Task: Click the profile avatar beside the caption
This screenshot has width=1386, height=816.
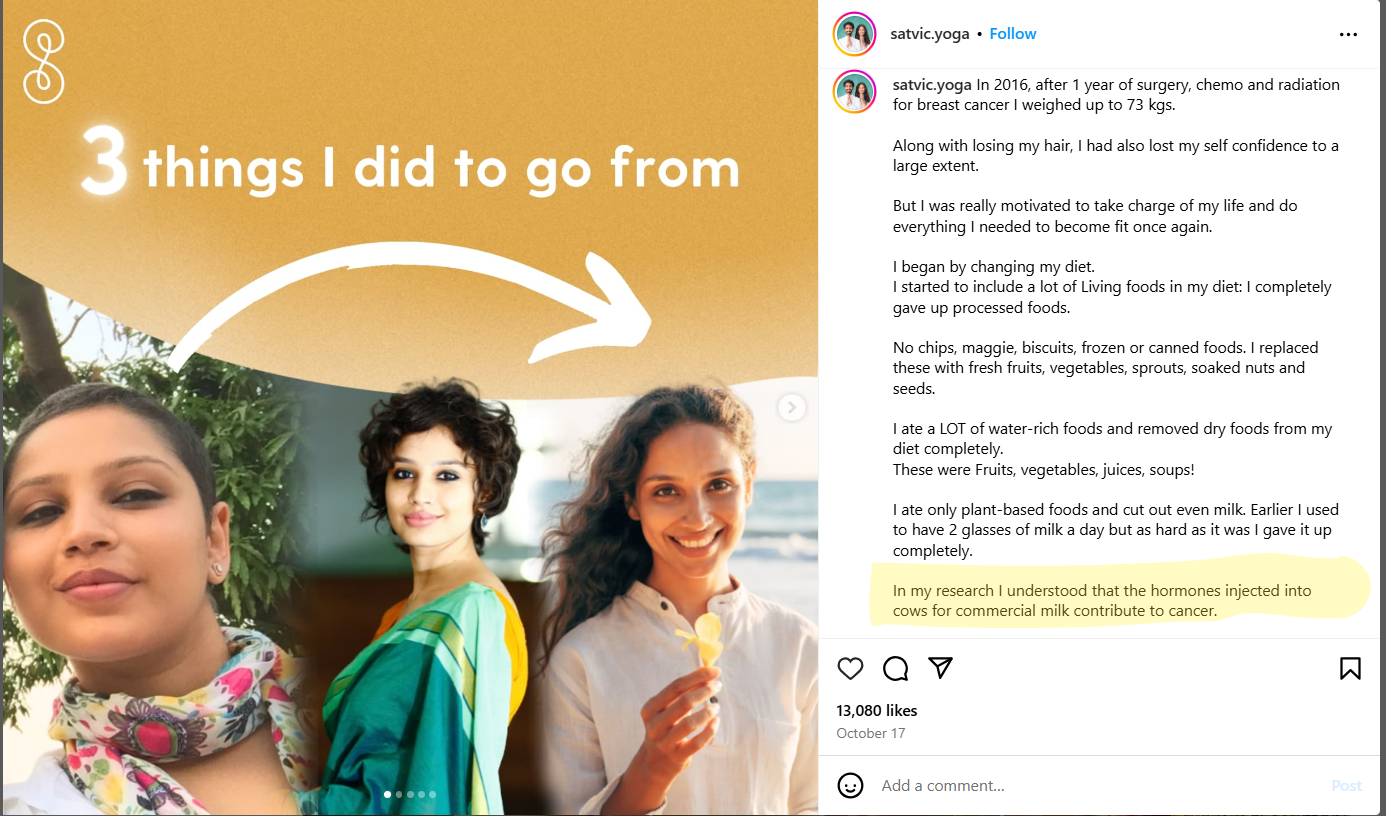Action: pyautogui.click(x=854, y=92)
